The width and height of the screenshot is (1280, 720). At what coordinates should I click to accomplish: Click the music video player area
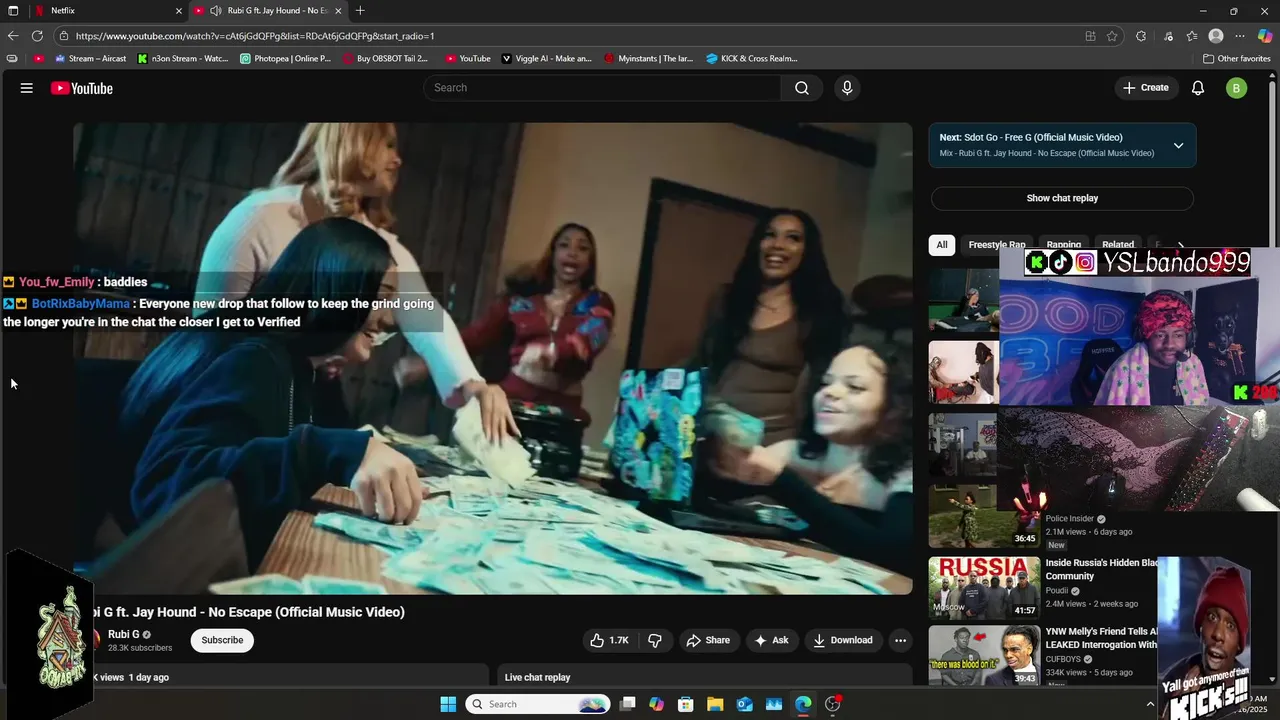pyautogui.click(x=493, y=358)
